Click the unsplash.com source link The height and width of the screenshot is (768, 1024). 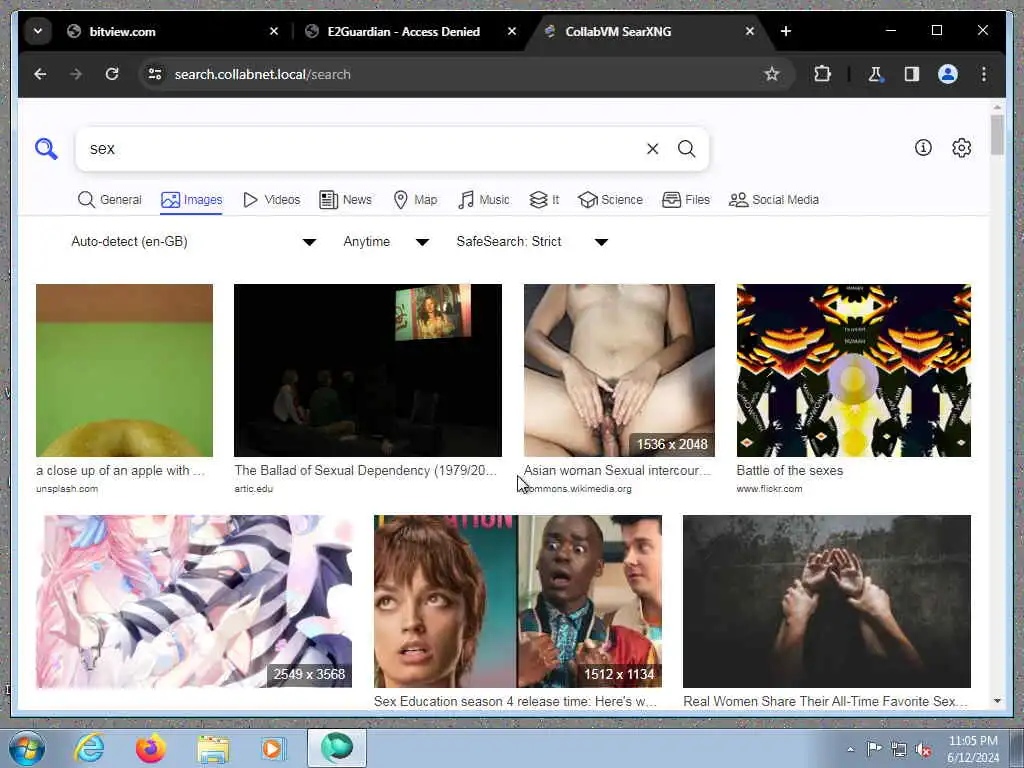coord(67,488)
